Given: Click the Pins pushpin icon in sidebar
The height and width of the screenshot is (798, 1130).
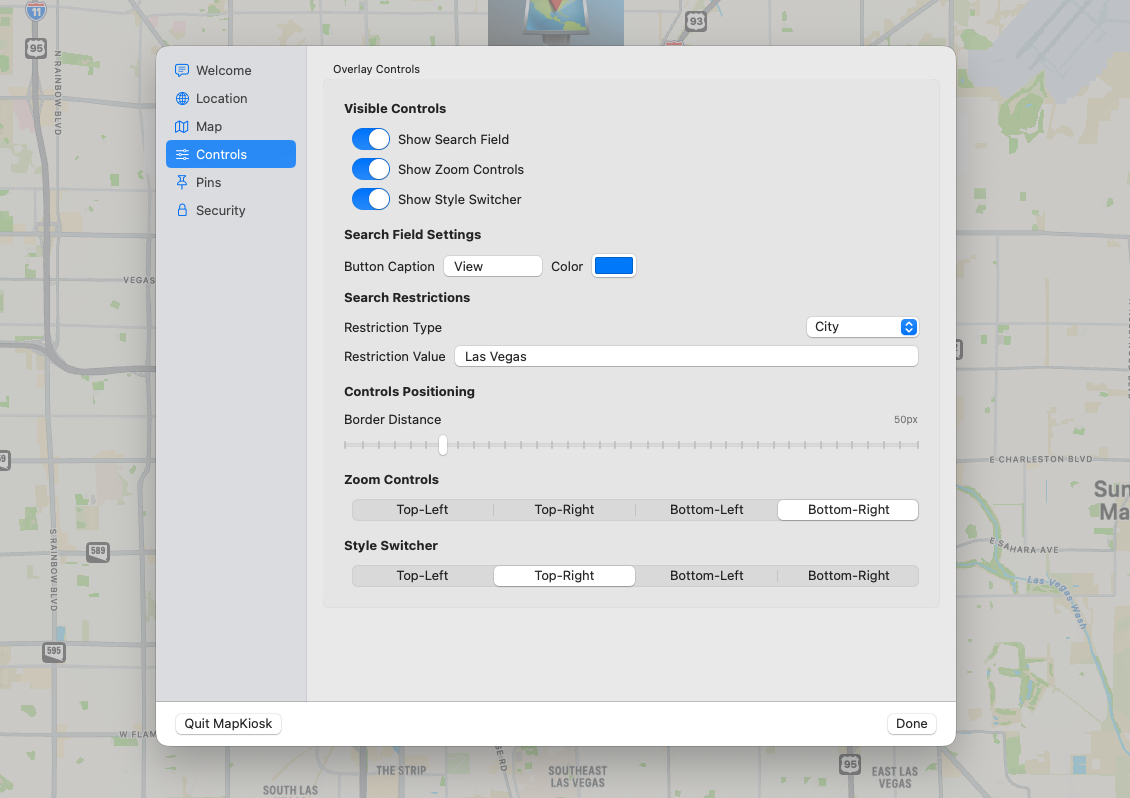Looking at the screenshot, I should click(182, 182).
